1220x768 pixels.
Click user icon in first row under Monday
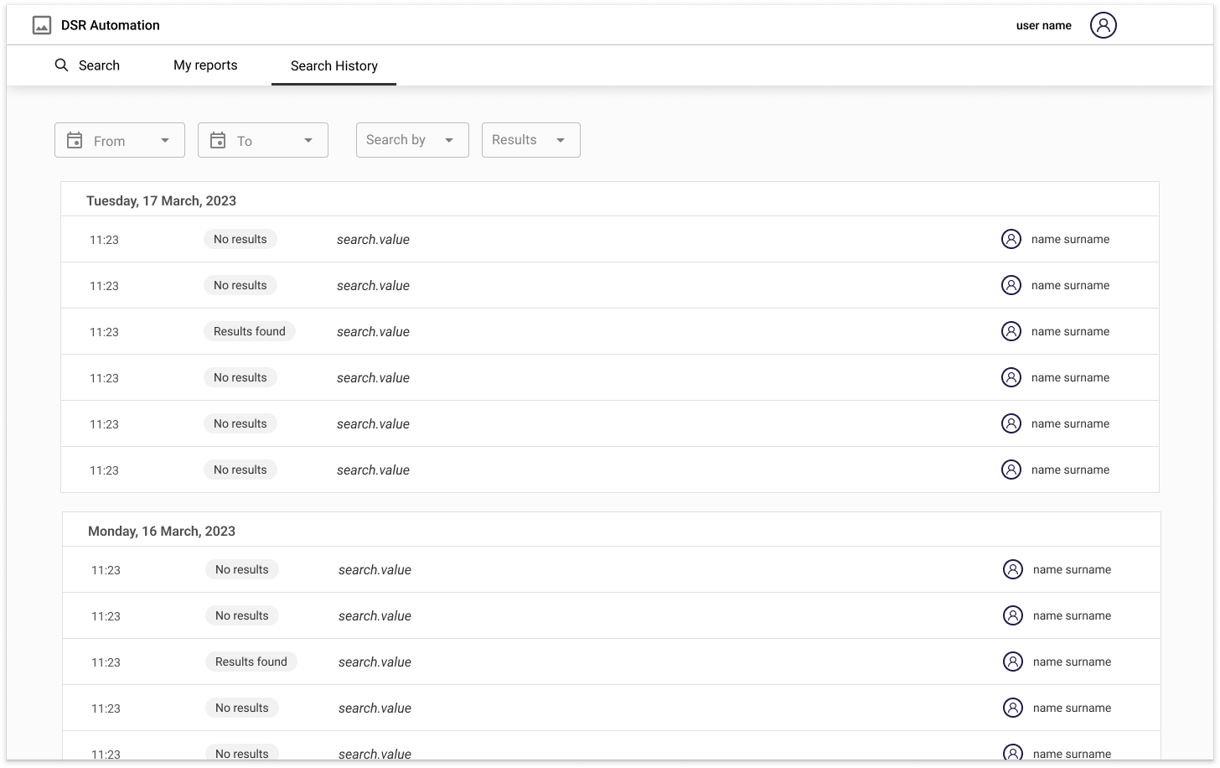(x=1013, y=569)
